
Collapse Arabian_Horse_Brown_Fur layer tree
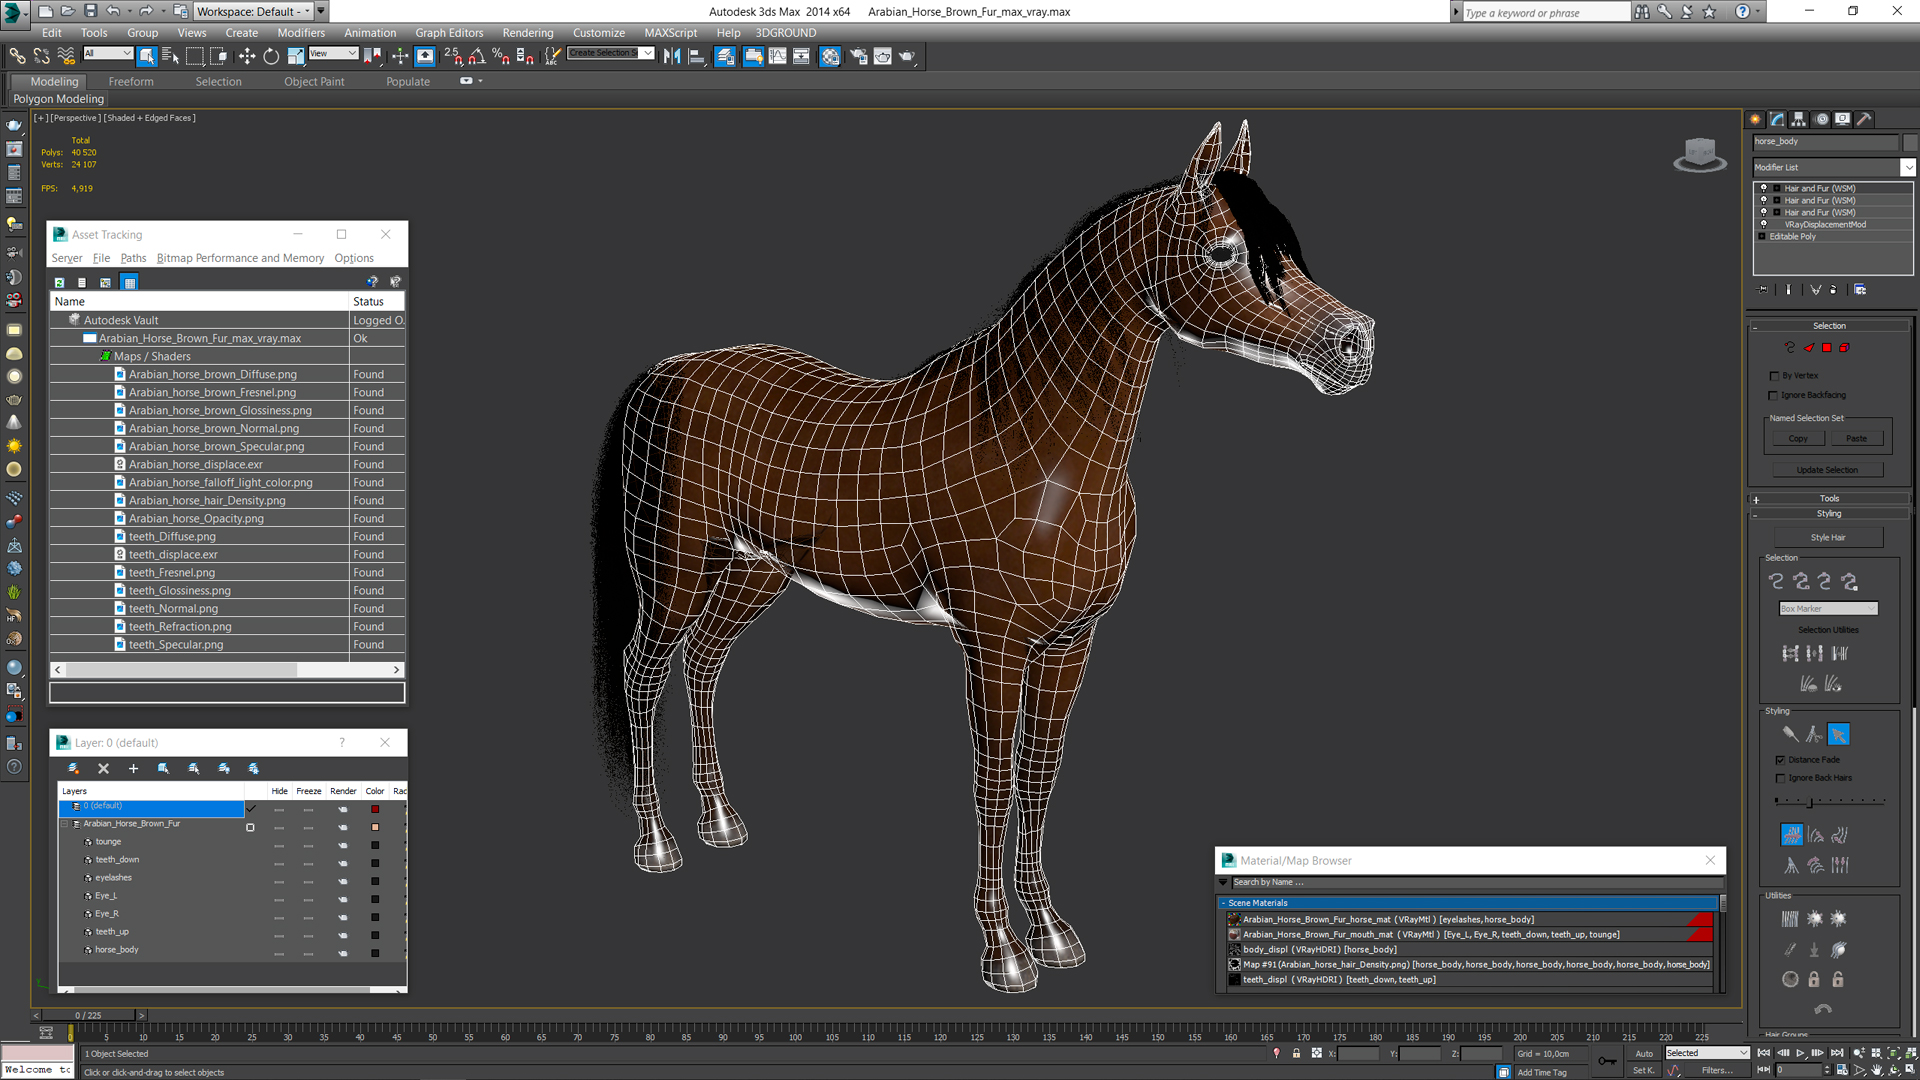65,824
